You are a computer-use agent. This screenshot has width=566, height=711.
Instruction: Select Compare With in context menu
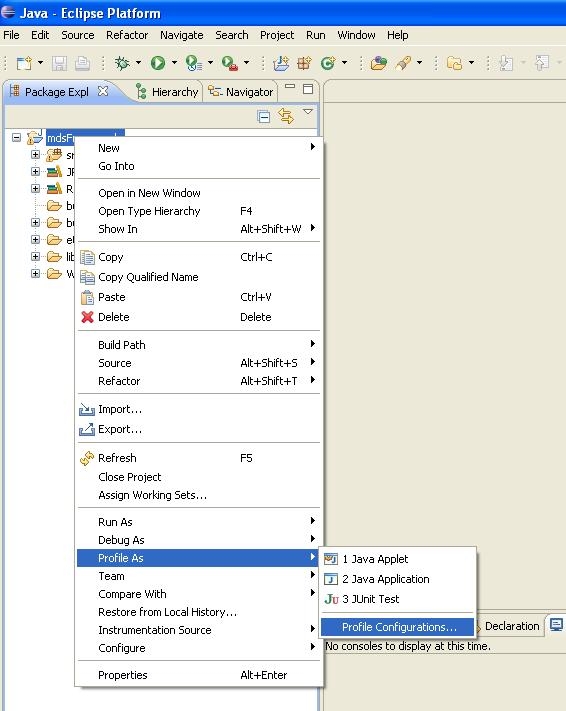198,594
